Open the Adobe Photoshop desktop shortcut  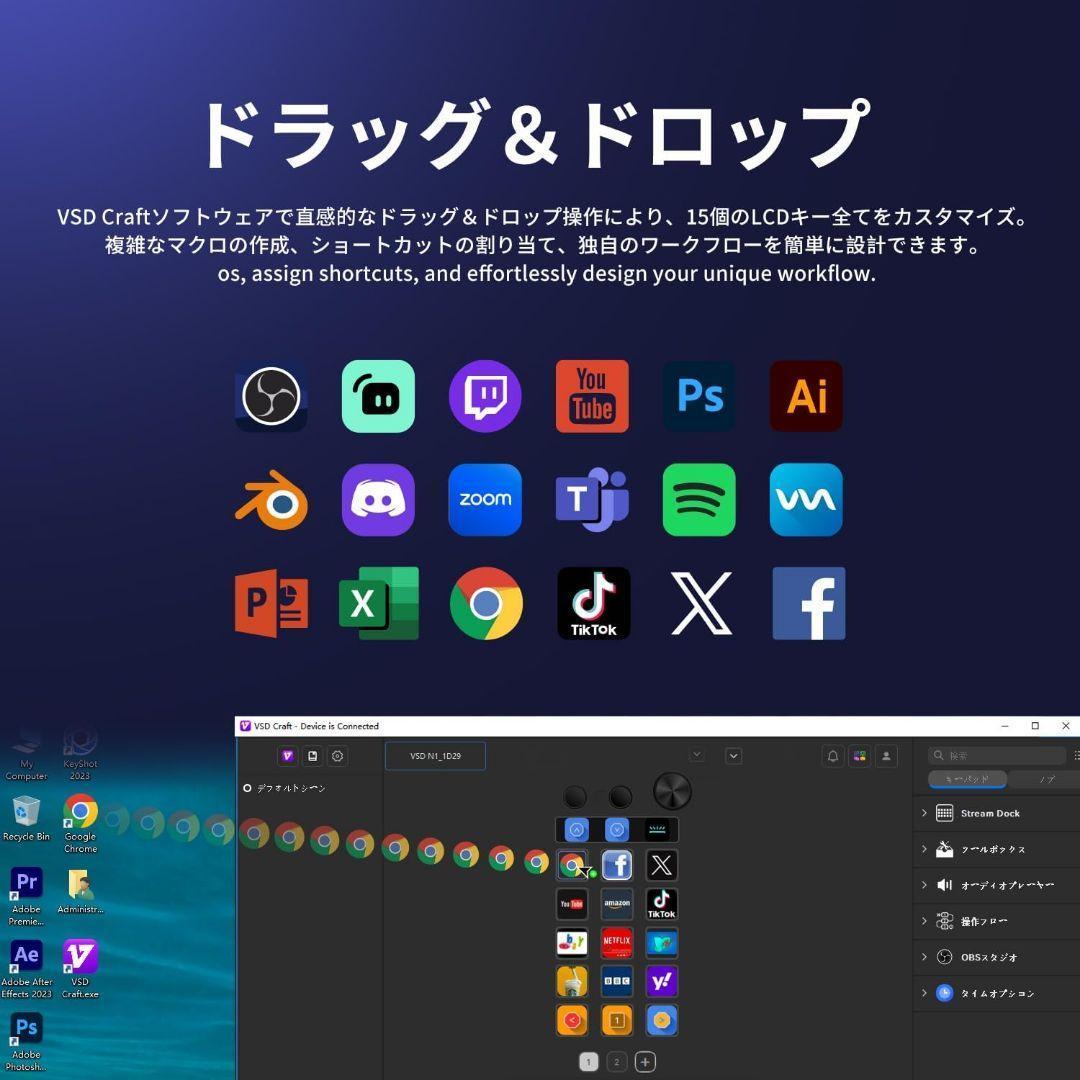26,1041
